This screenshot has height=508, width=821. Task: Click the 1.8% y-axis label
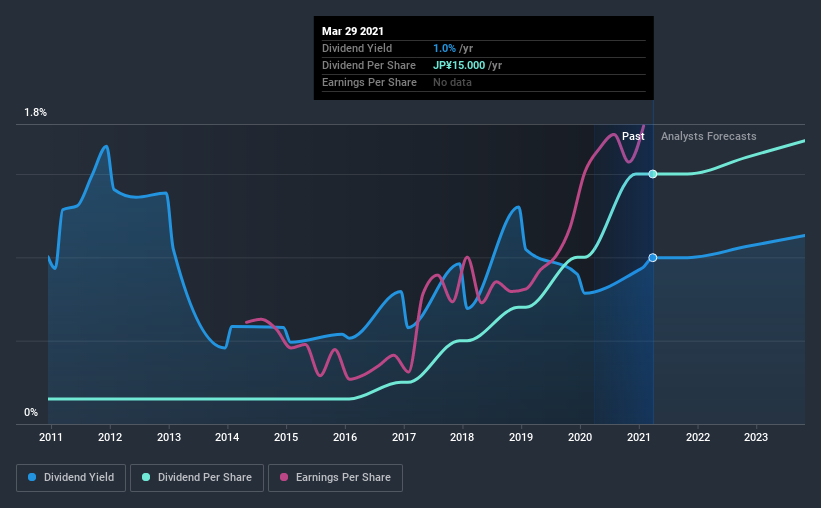pyautogui.click(x=36, y=113)
